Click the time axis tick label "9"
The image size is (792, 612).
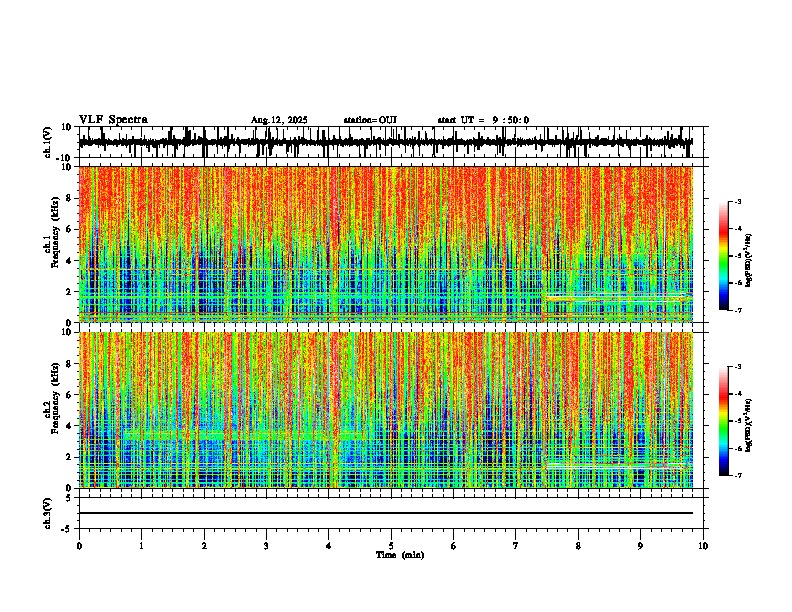click(640, 546)
